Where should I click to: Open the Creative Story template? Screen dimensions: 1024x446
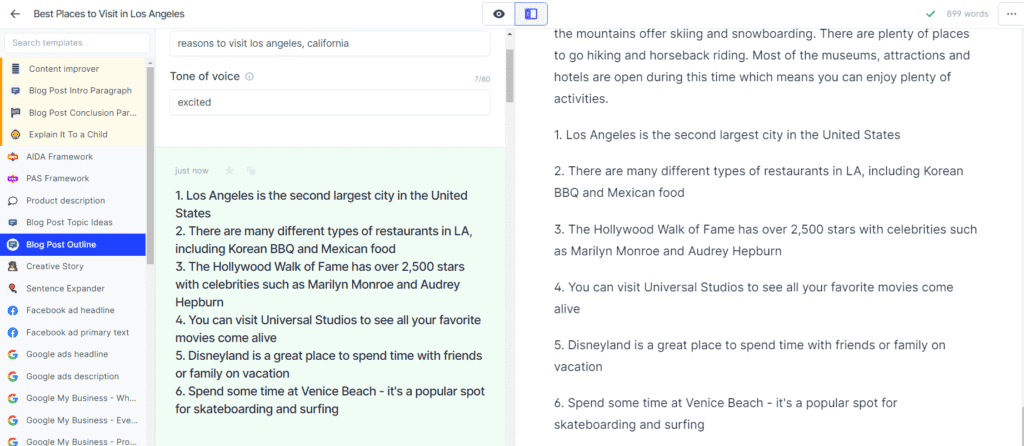[73, 266]
